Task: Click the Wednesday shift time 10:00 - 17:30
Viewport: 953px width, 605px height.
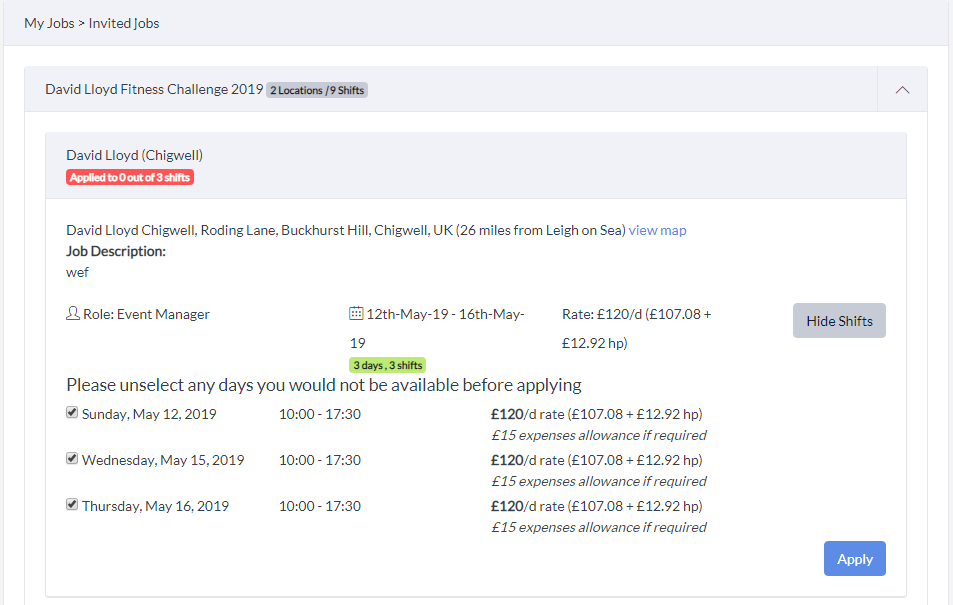Action: point(320,460)
